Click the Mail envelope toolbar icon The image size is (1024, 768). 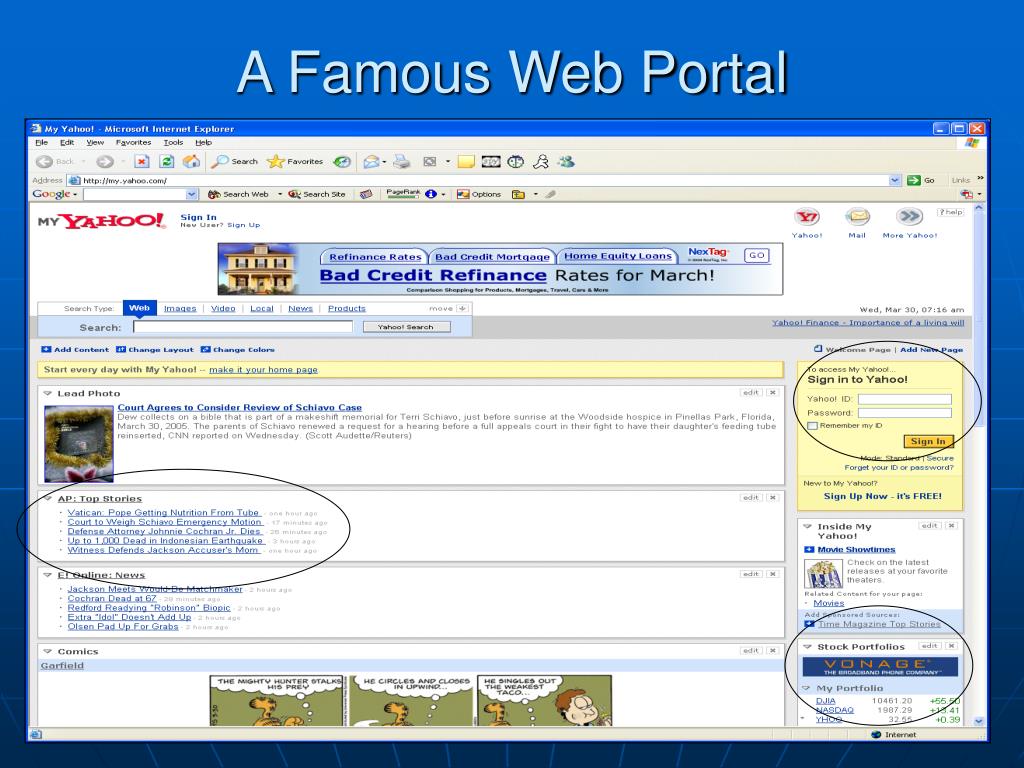[x=372, y=161]
